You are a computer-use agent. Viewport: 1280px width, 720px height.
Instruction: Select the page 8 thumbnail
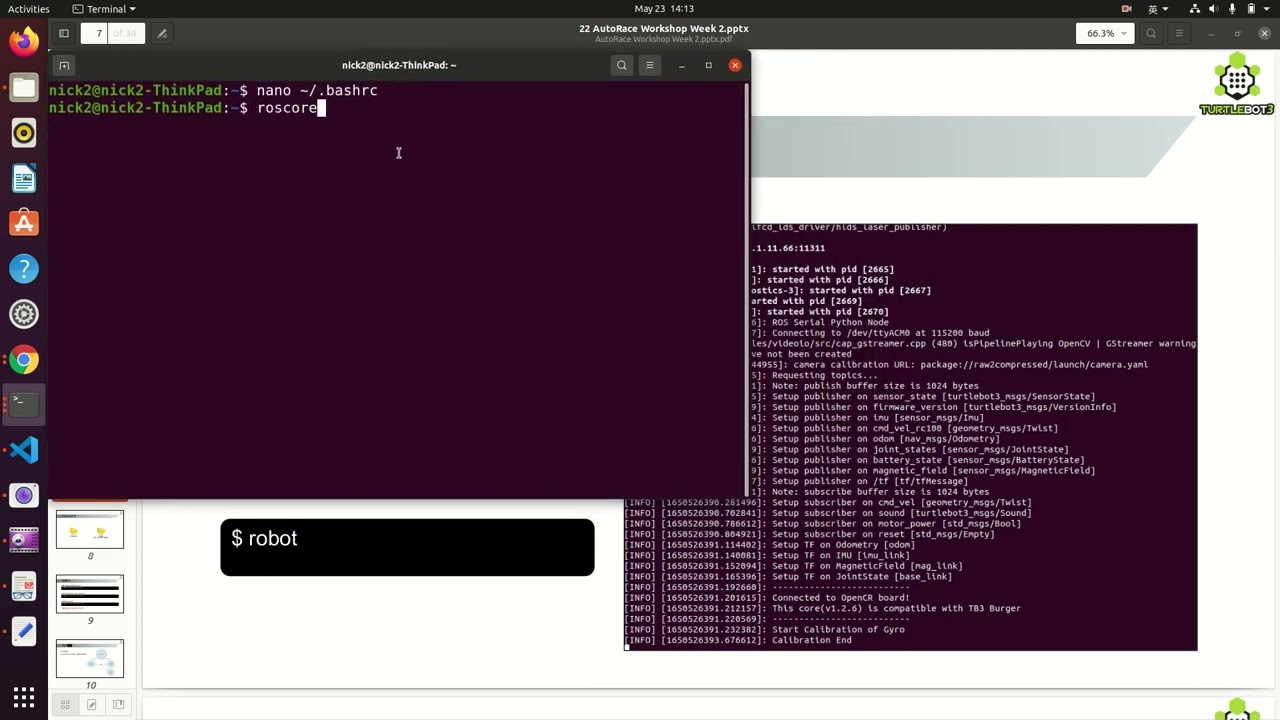click(90, 530)
